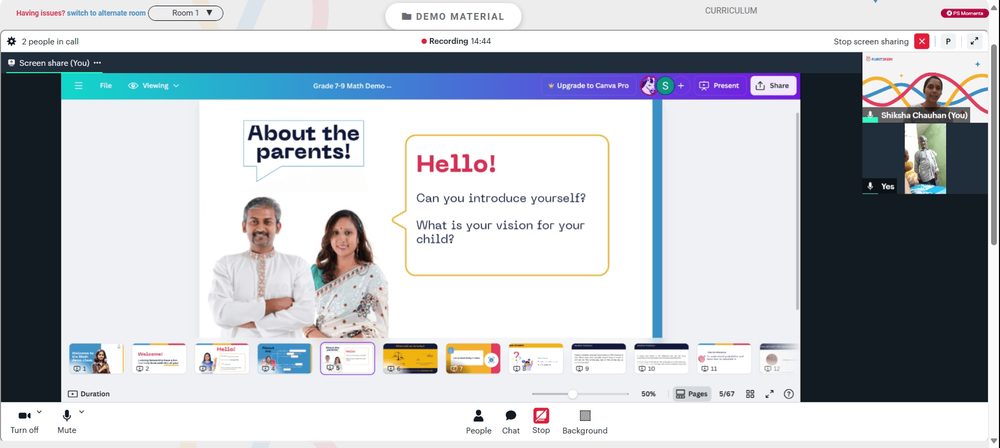Image resolution: width=1000 pixels, height=448 pixels.
Task: Select slide thumbnail 7
Action: tap(473, 359)
